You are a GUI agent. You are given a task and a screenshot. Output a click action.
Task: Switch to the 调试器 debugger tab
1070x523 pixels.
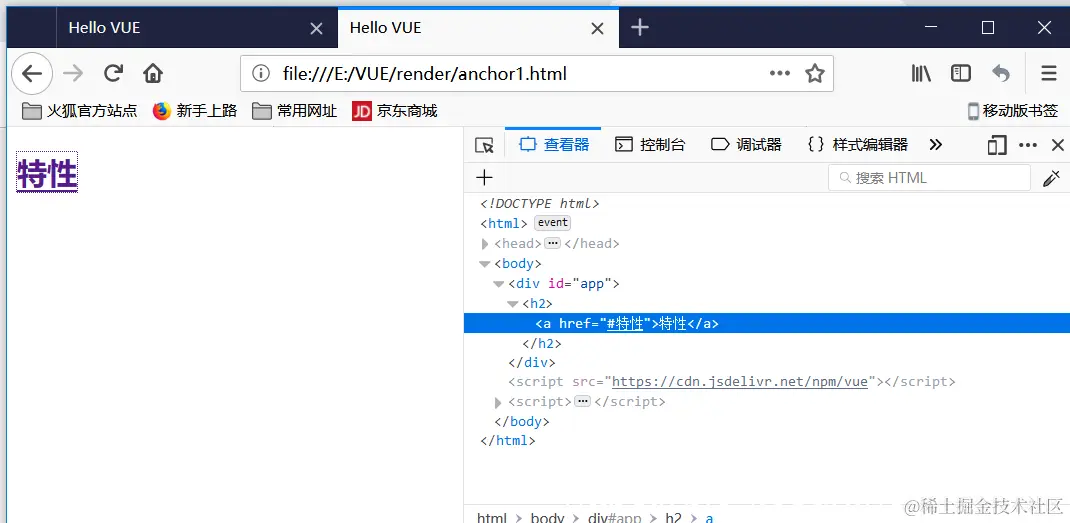point(746,145)
